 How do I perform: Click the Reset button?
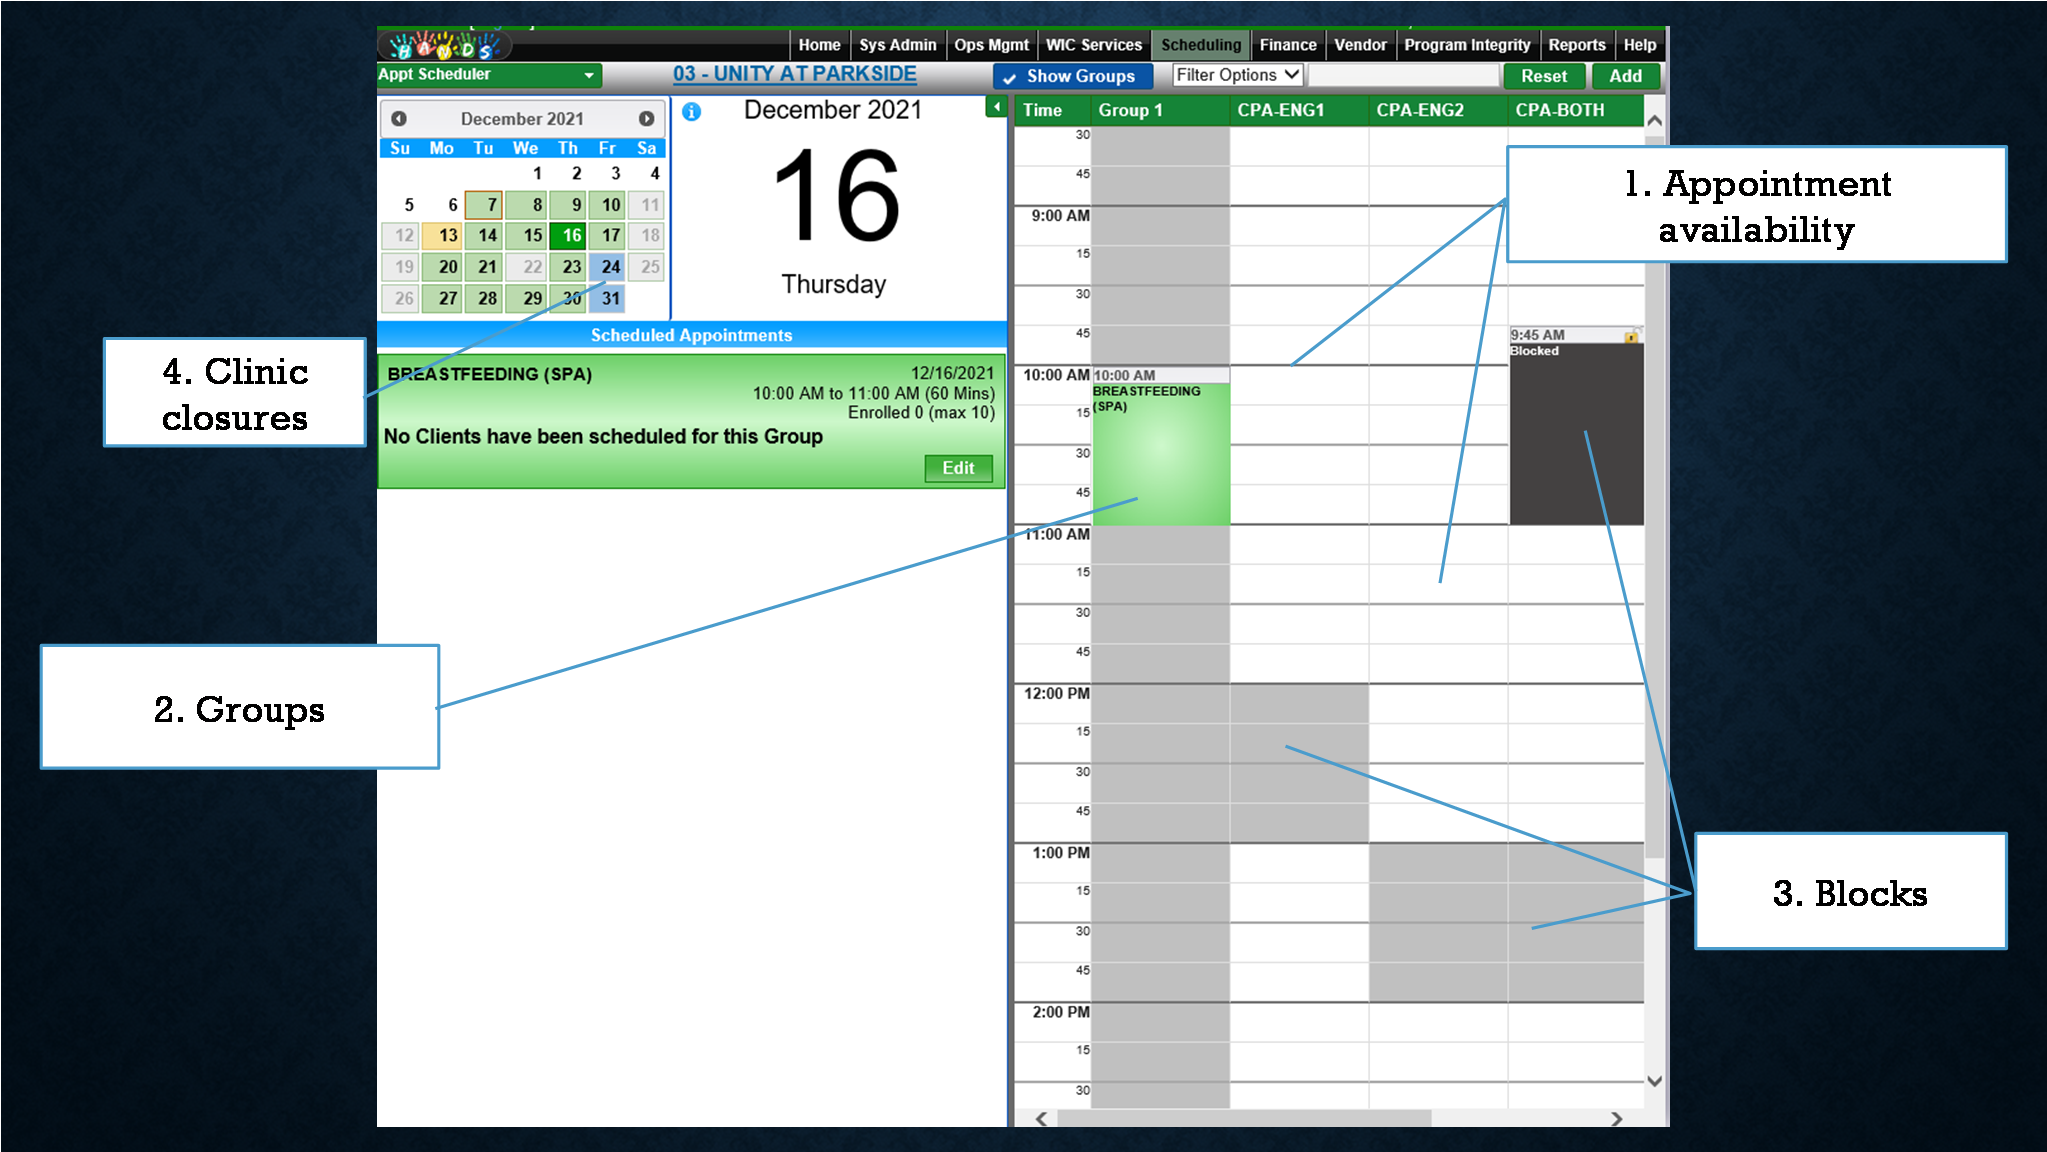pyautogui.click(x=1543, y=76)
